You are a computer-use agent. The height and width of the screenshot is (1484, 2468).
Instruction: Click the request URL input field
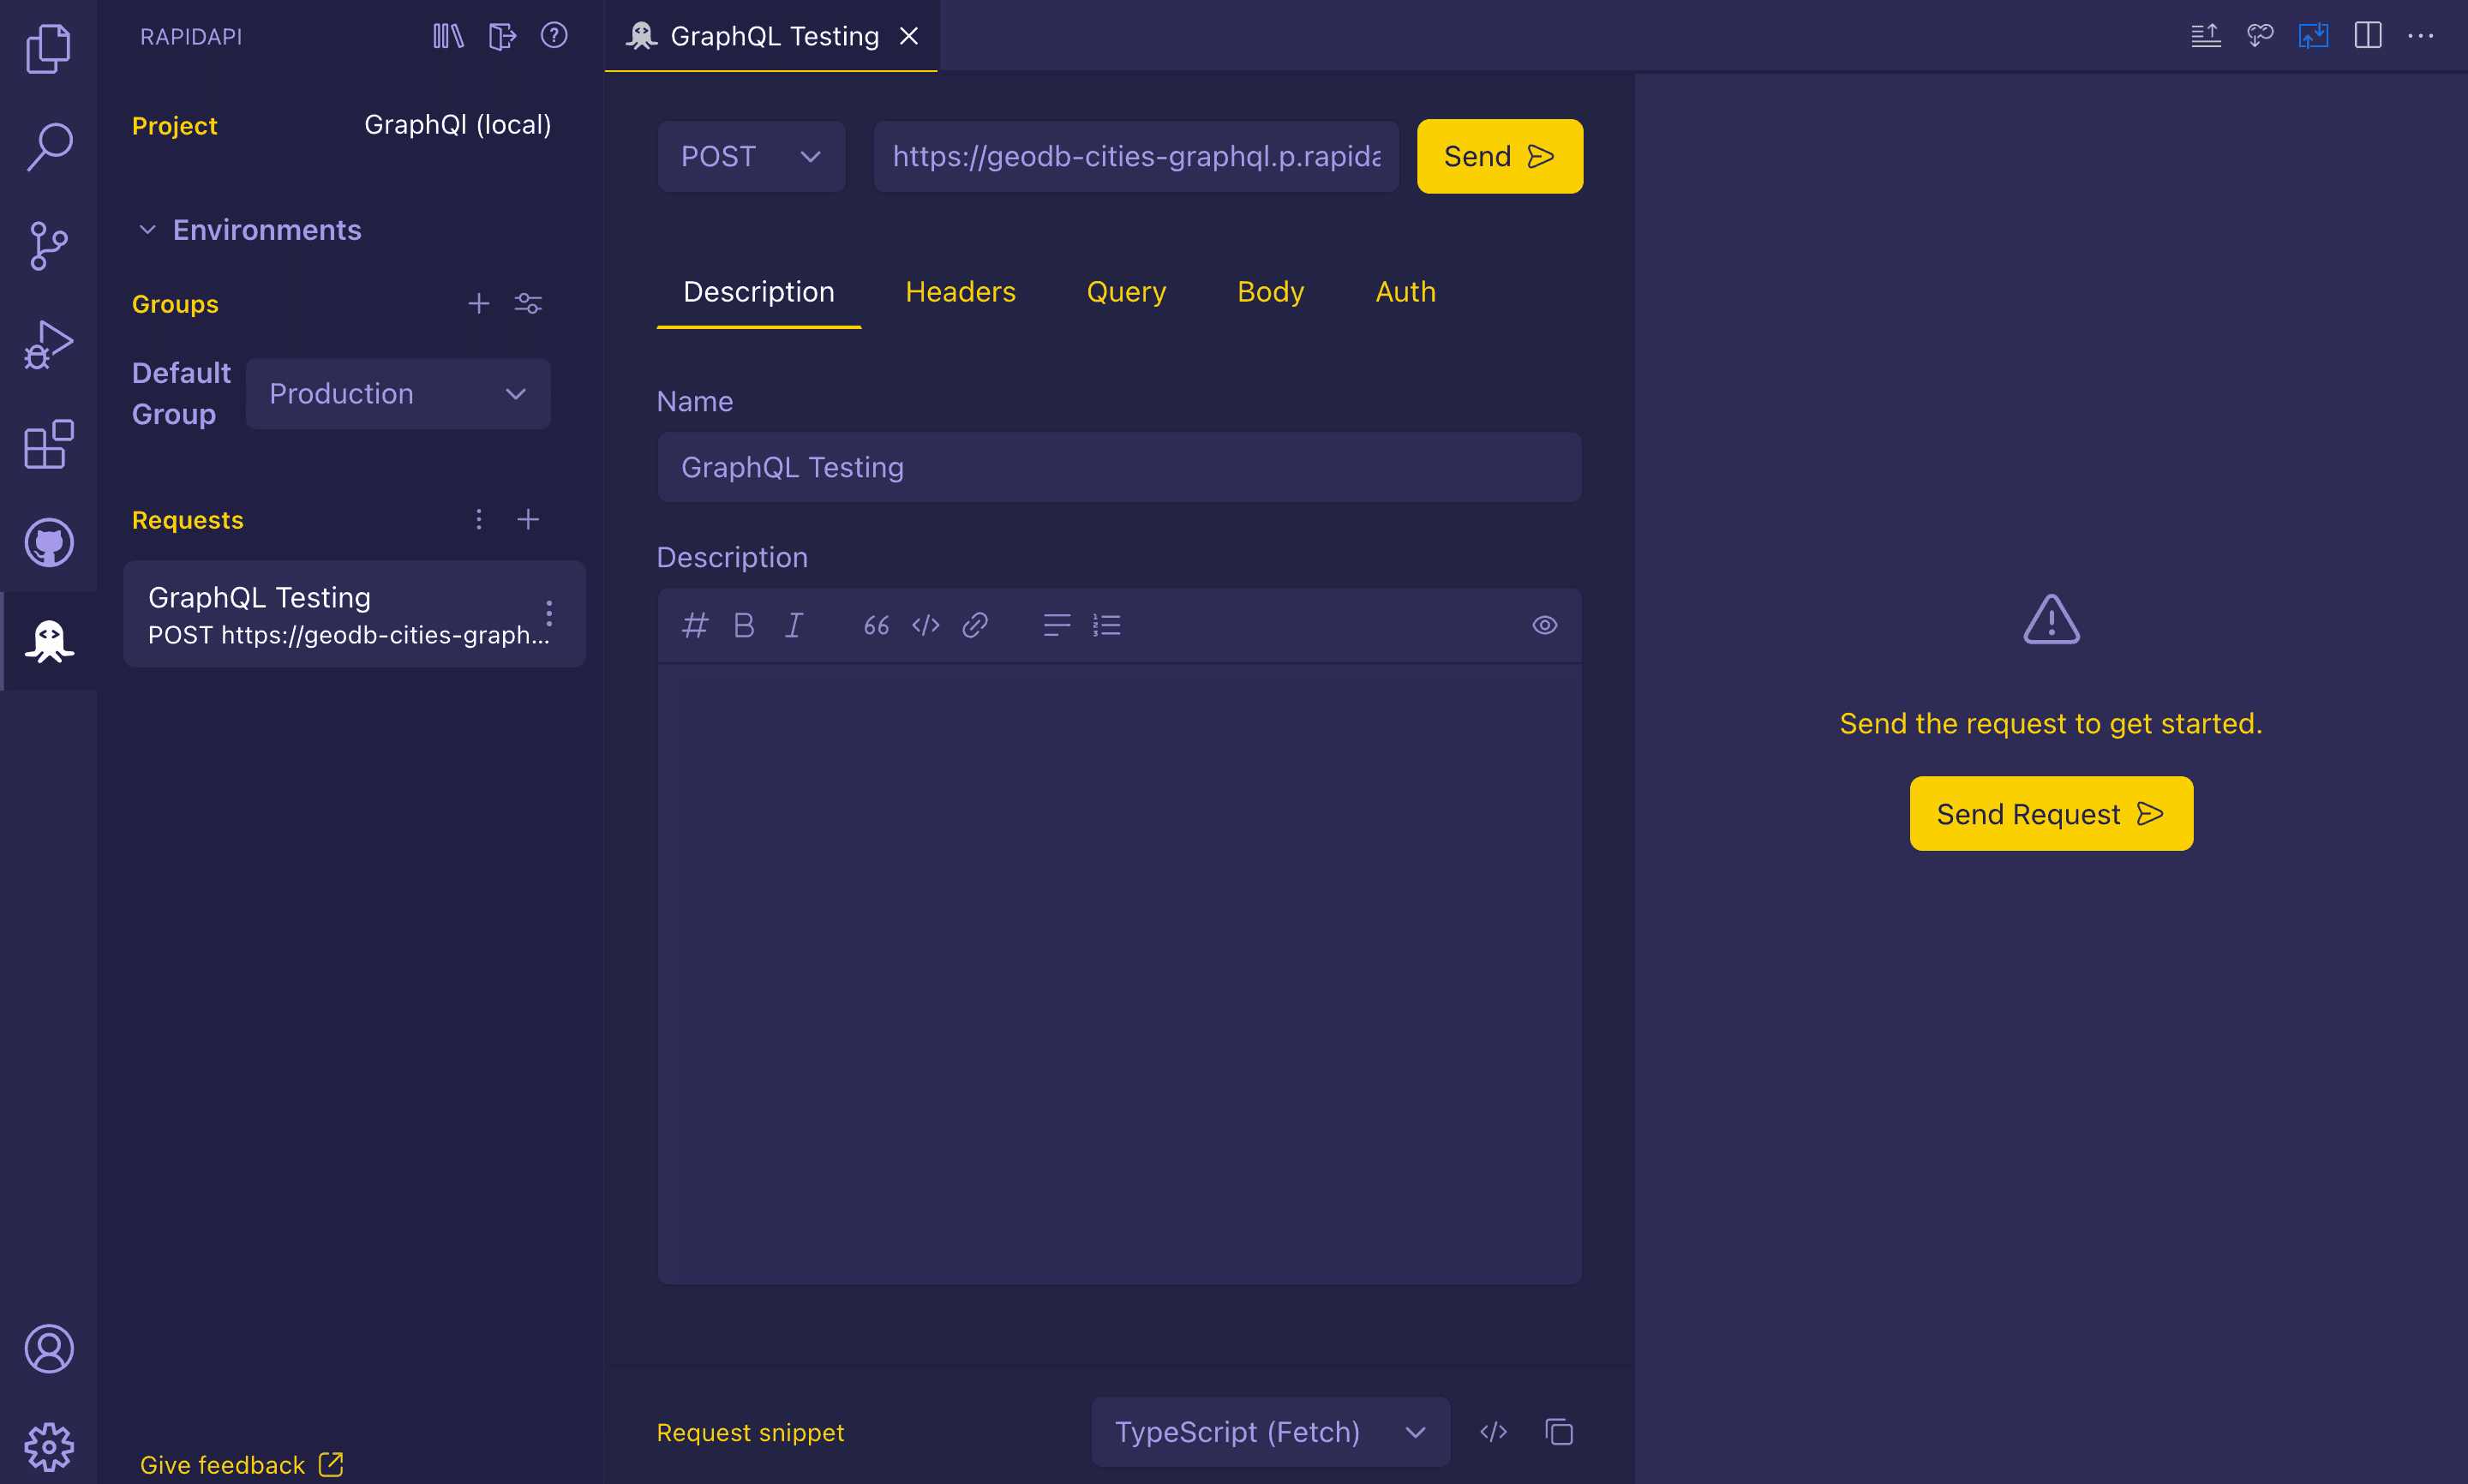(x=1136, y=156)
